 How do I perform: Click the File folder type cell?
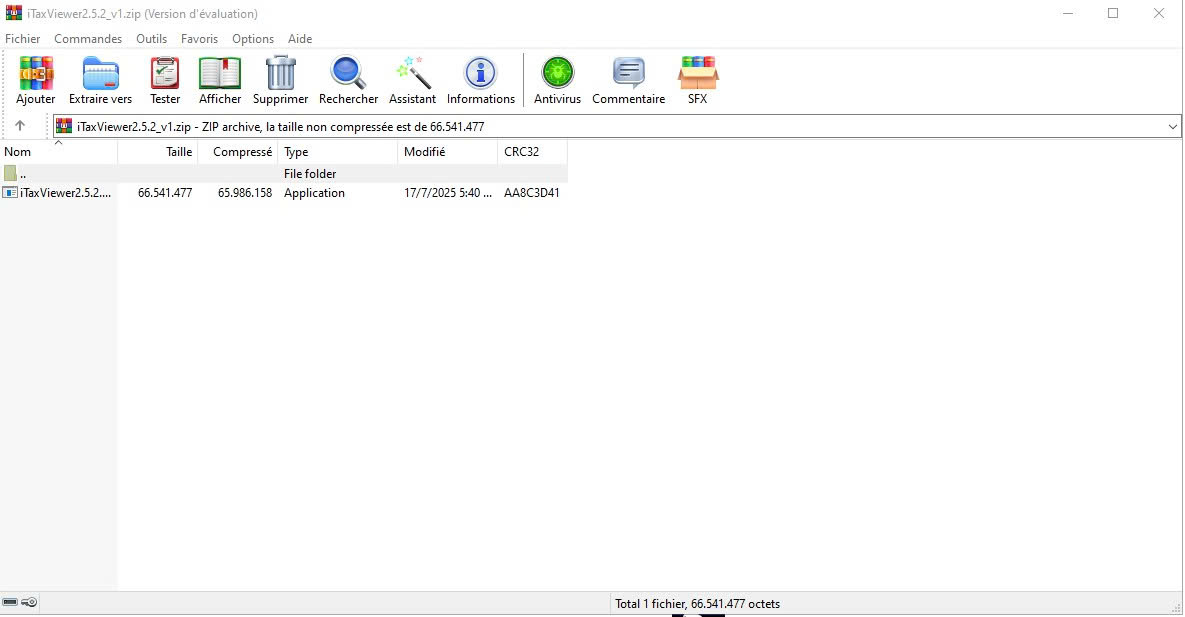coord(310,174)
